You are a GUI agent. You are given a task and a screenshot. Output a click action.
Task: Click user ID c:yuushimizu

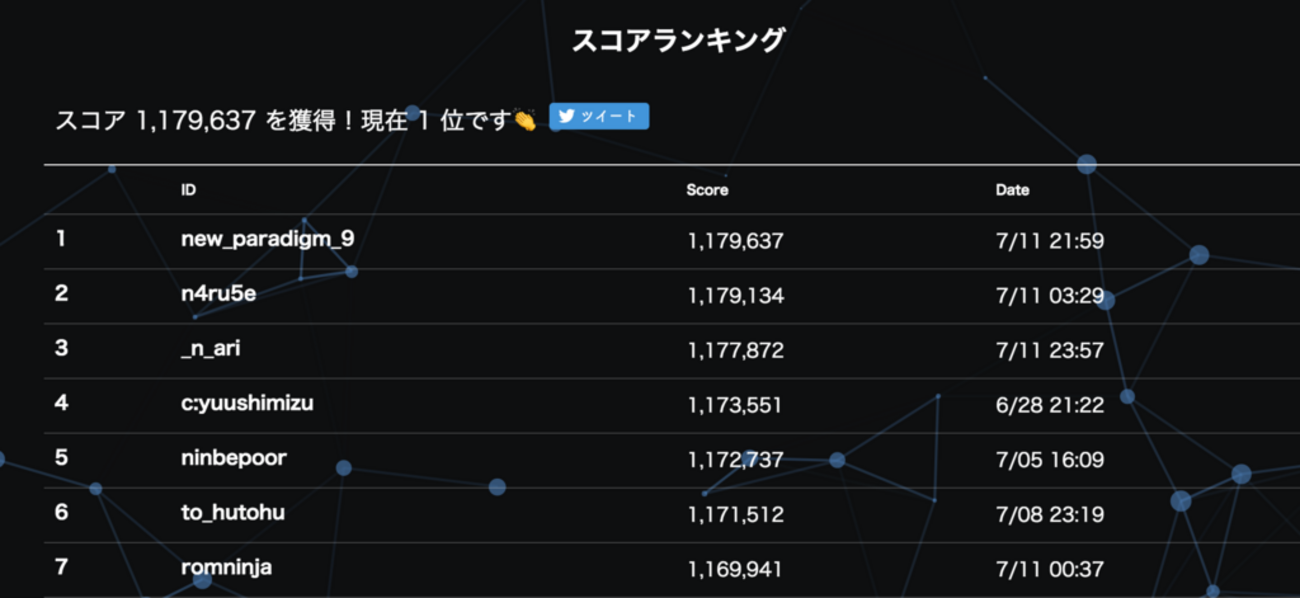pyautogui.click(x=247, y=404)
